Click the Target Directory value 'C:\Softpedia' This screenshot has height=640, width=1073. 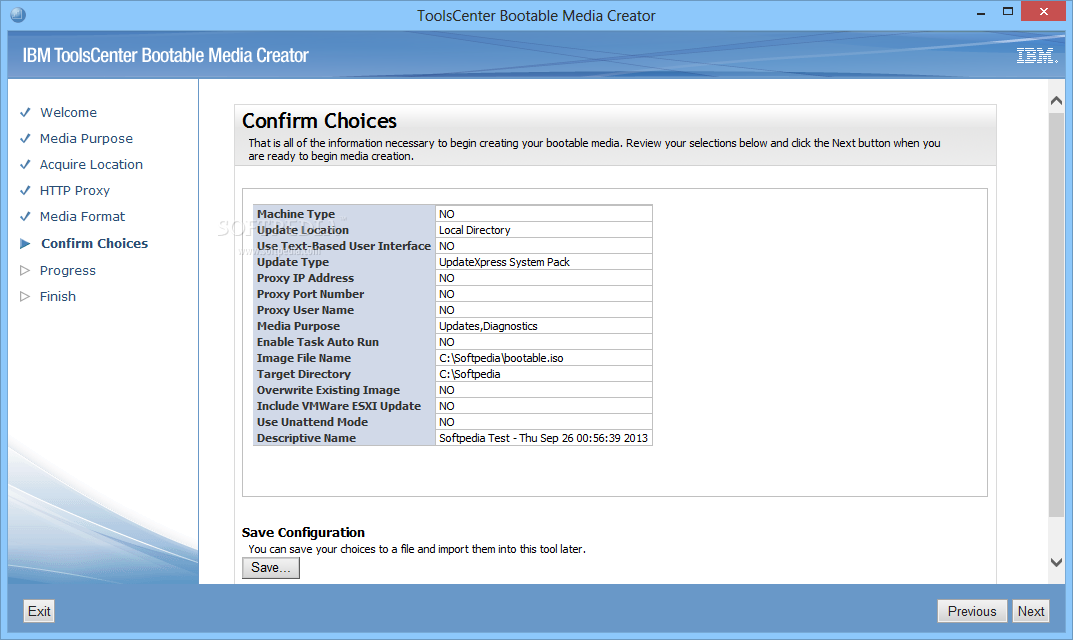point(469,374)
